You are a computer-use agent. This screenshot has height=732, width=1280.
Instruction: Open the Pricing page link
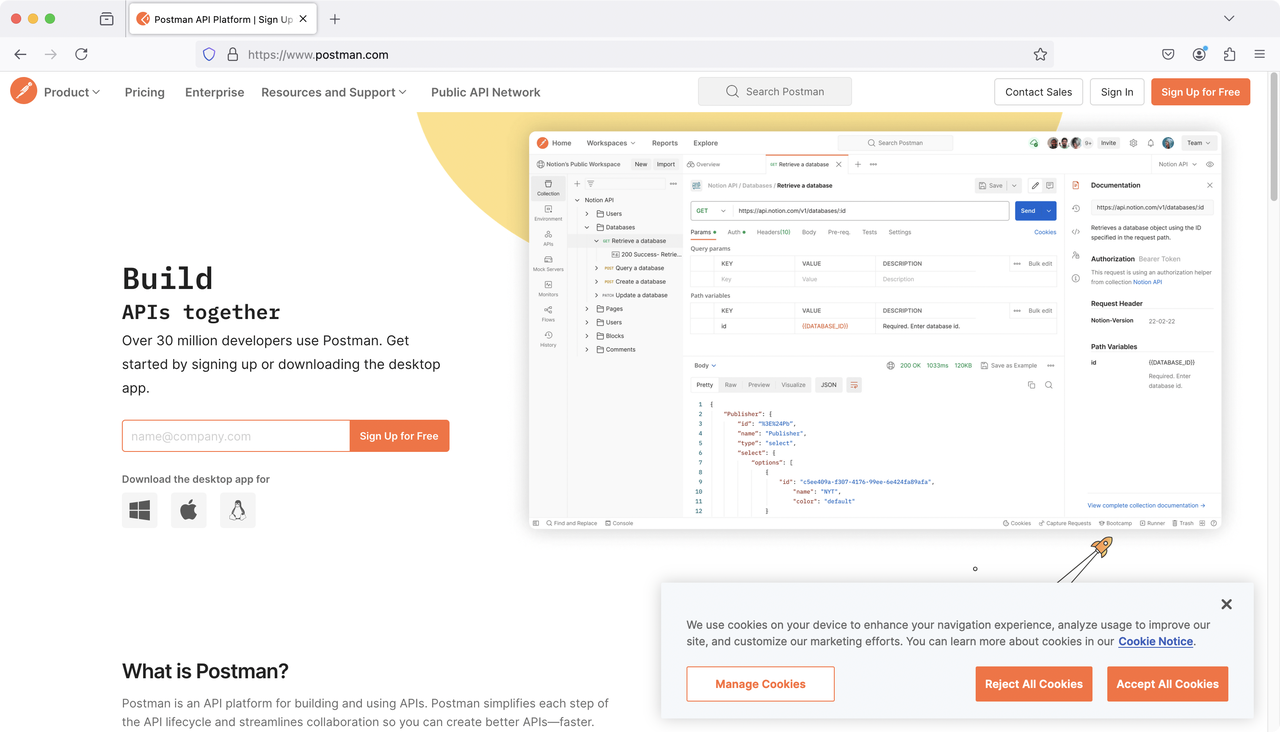(x=145, y=92)
